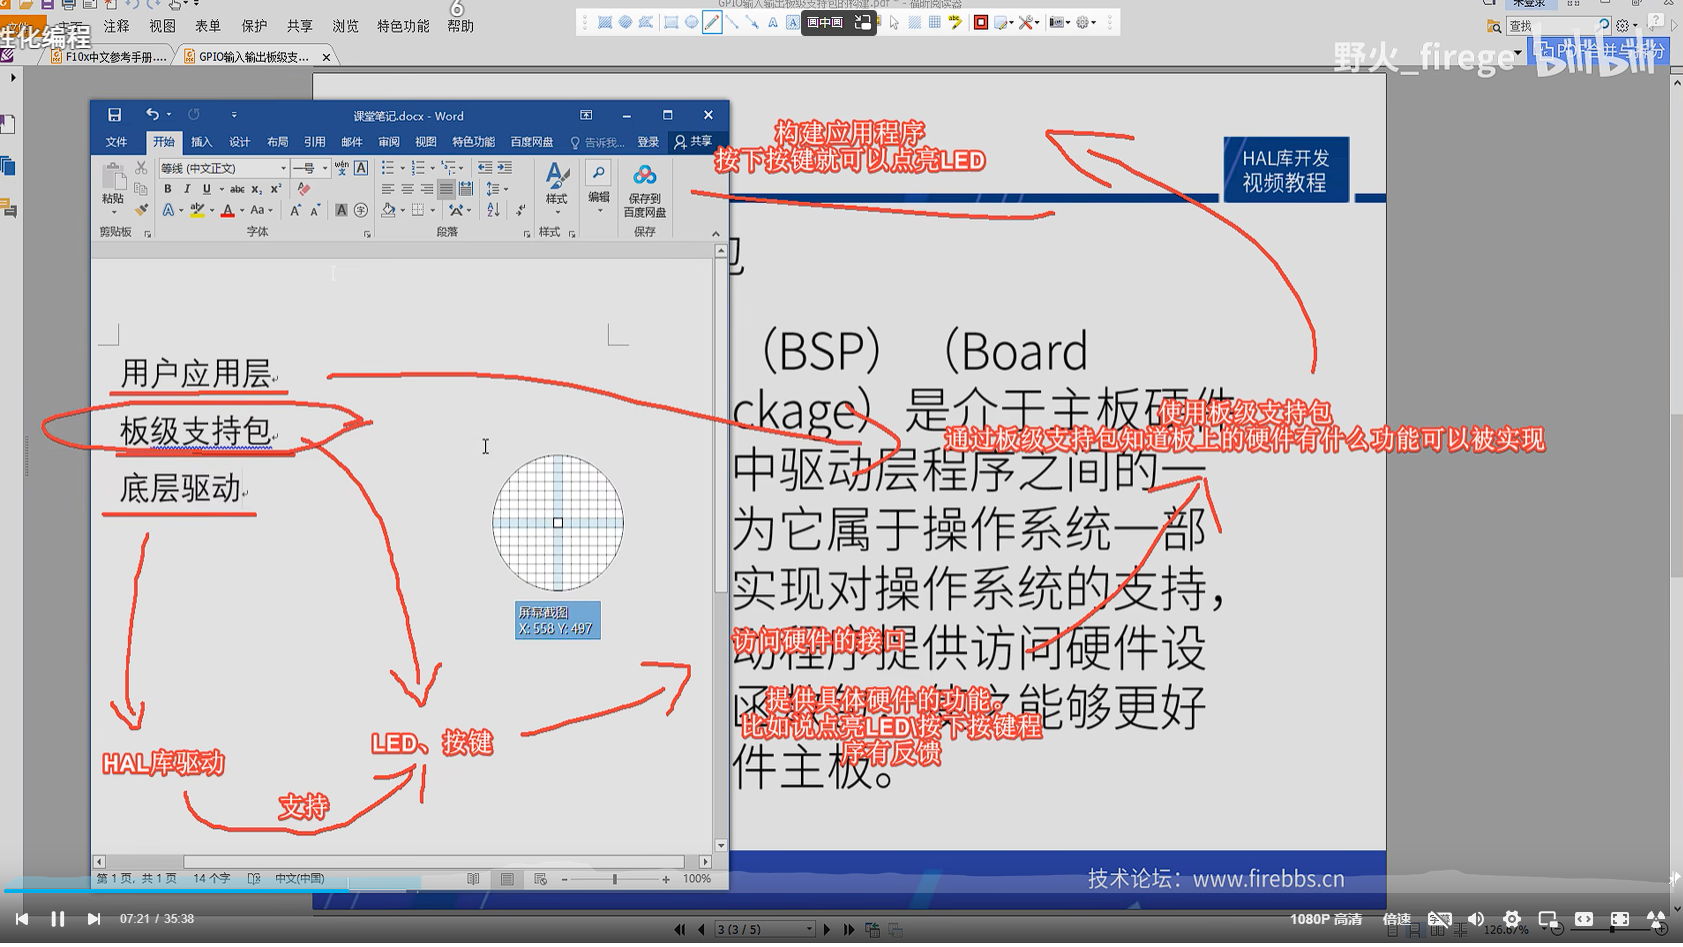This screenshot has width=1683, height=947.
Task: Select the Format Painter brush icon
Action: pyautogui.click(x=139, y=208)
